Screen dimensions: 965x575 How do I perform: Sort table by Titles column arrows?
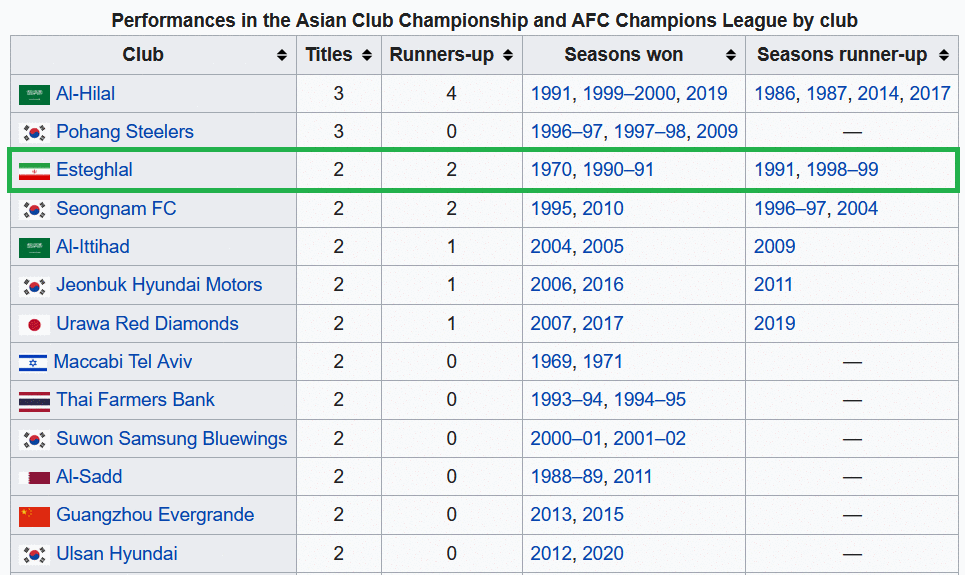pos(367,55)
